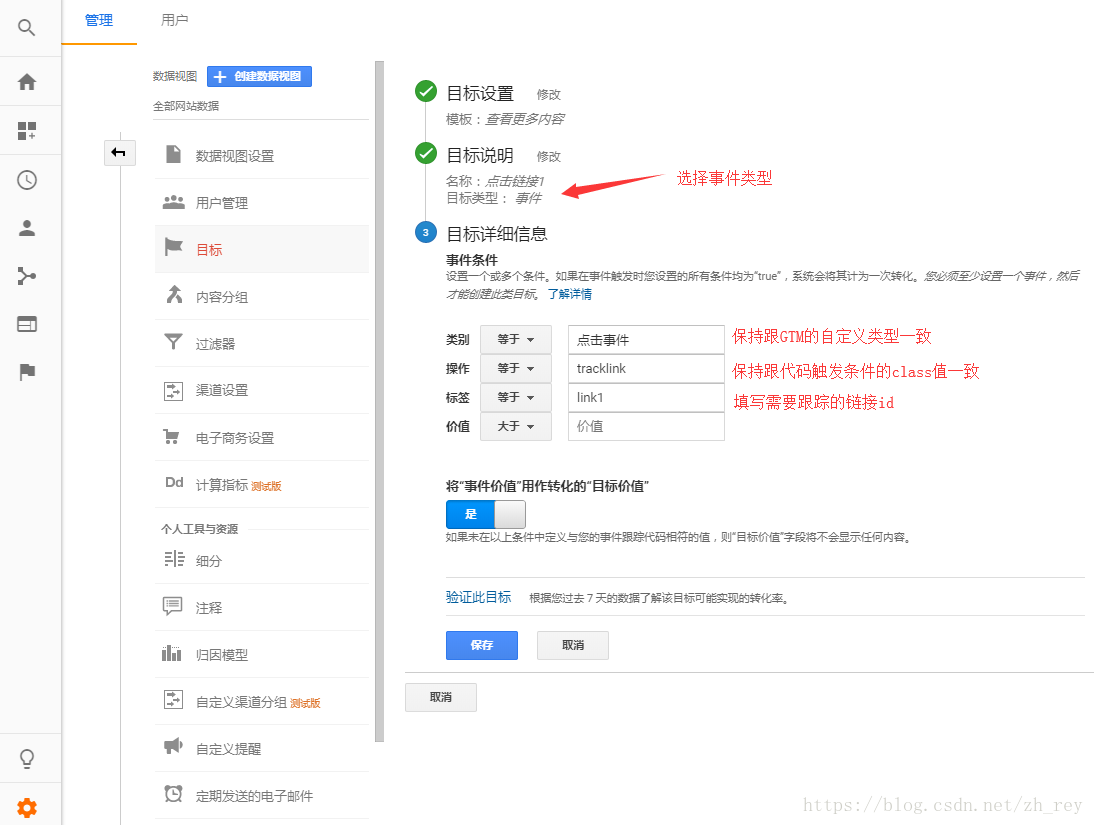Click the 自定义渠道分组 icon
The height and width of the screenshot is (825, 1094).
coord(173,699)
